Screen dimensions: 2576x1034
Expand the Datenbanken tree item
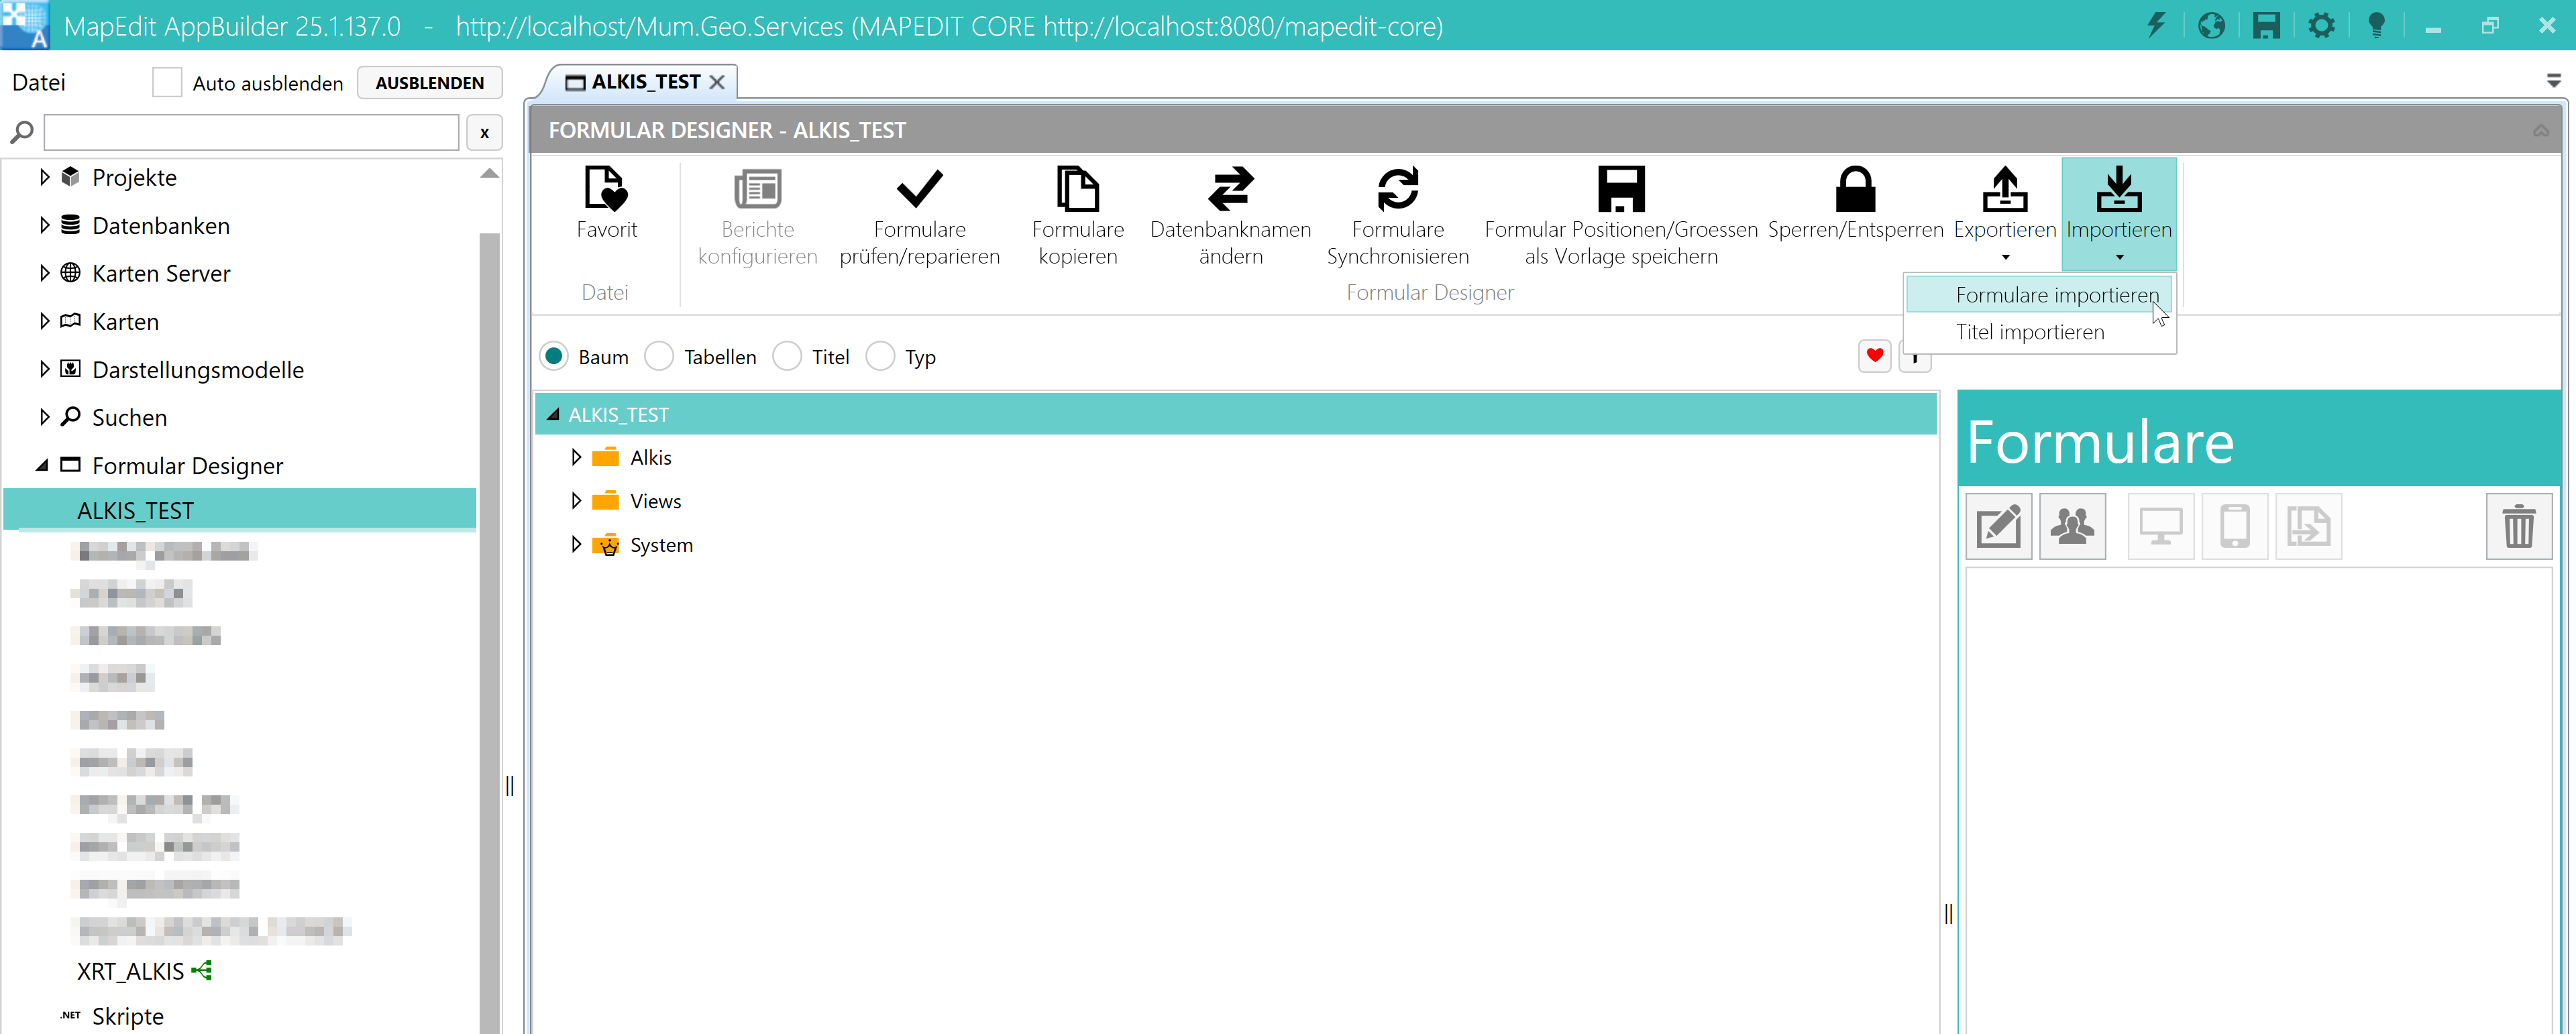tap(44, 226)
